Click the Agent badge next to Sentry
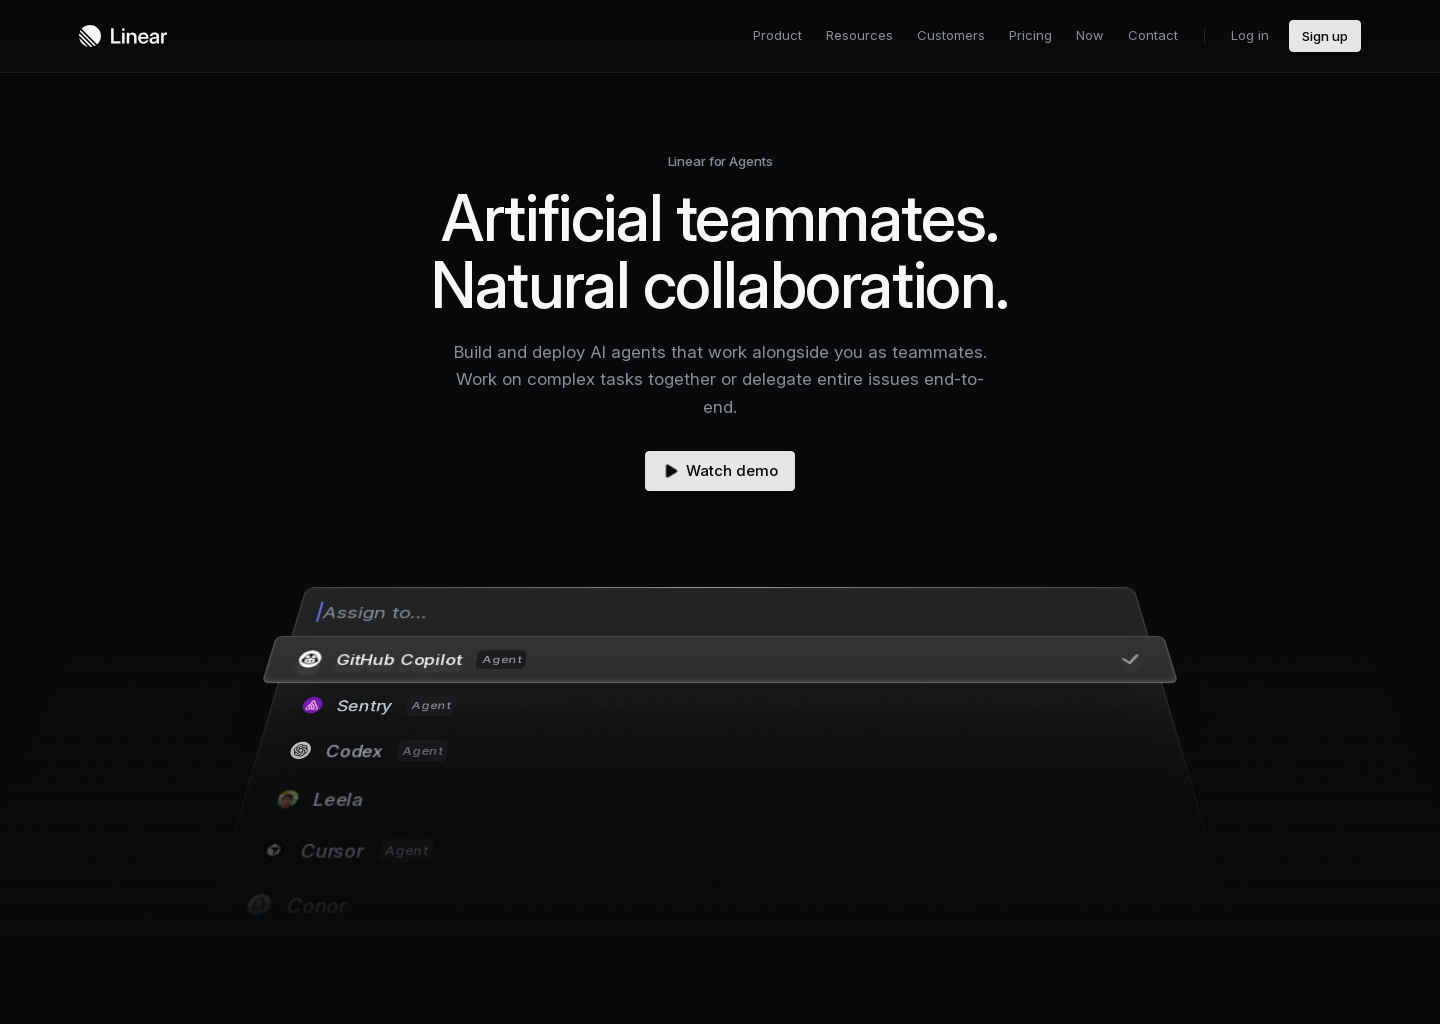Image resolution: width=1440 pixels, height=1024 pixels. (x=430, y=705)
